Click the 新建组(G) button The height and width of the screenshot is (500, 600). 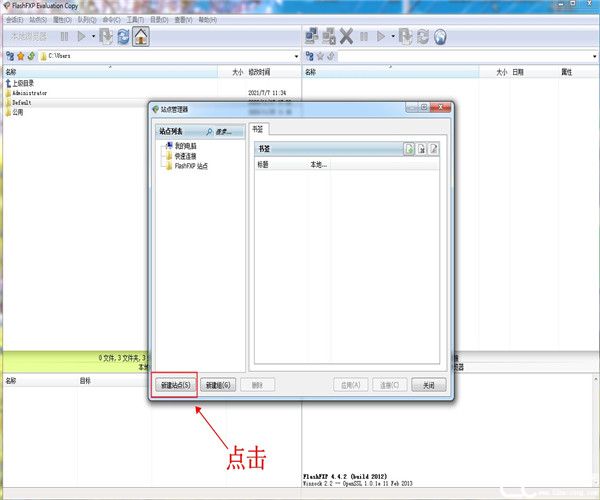[x=218, y=384]
